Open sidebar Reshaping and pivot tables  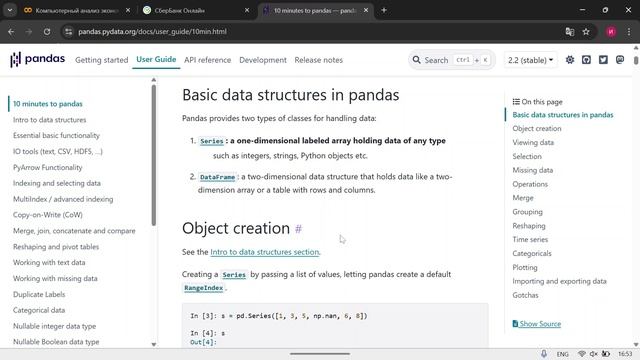point(56,247)
